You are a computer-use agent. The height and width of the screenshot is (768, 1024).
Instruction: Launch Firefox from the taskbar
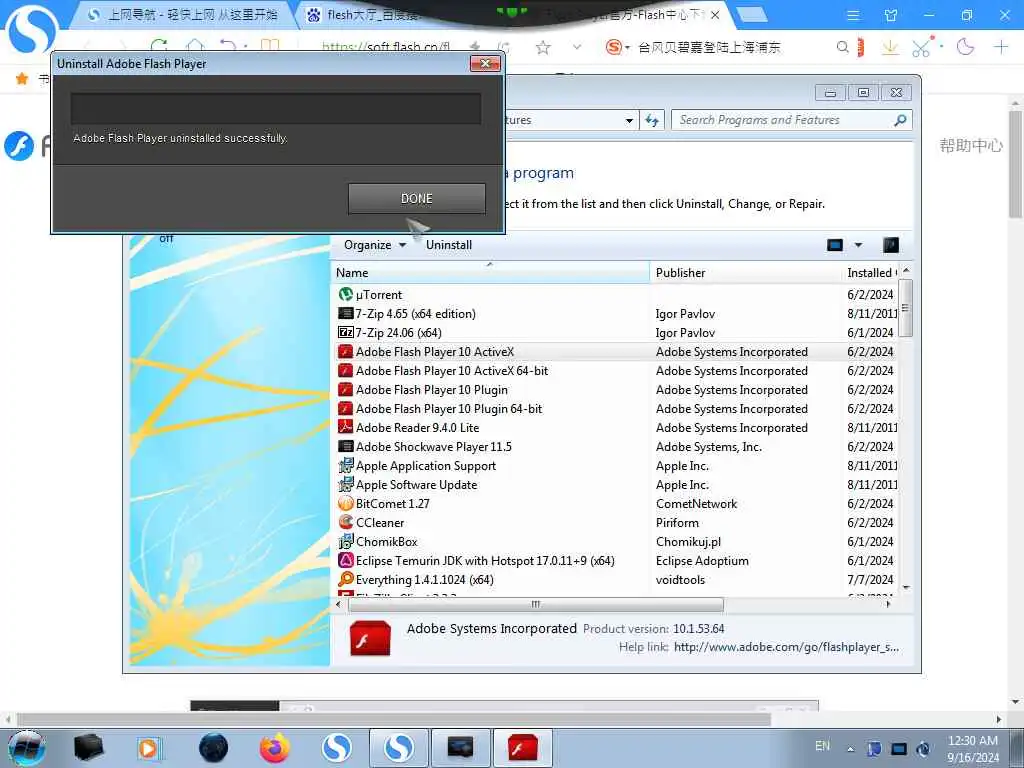coord(275,748)
